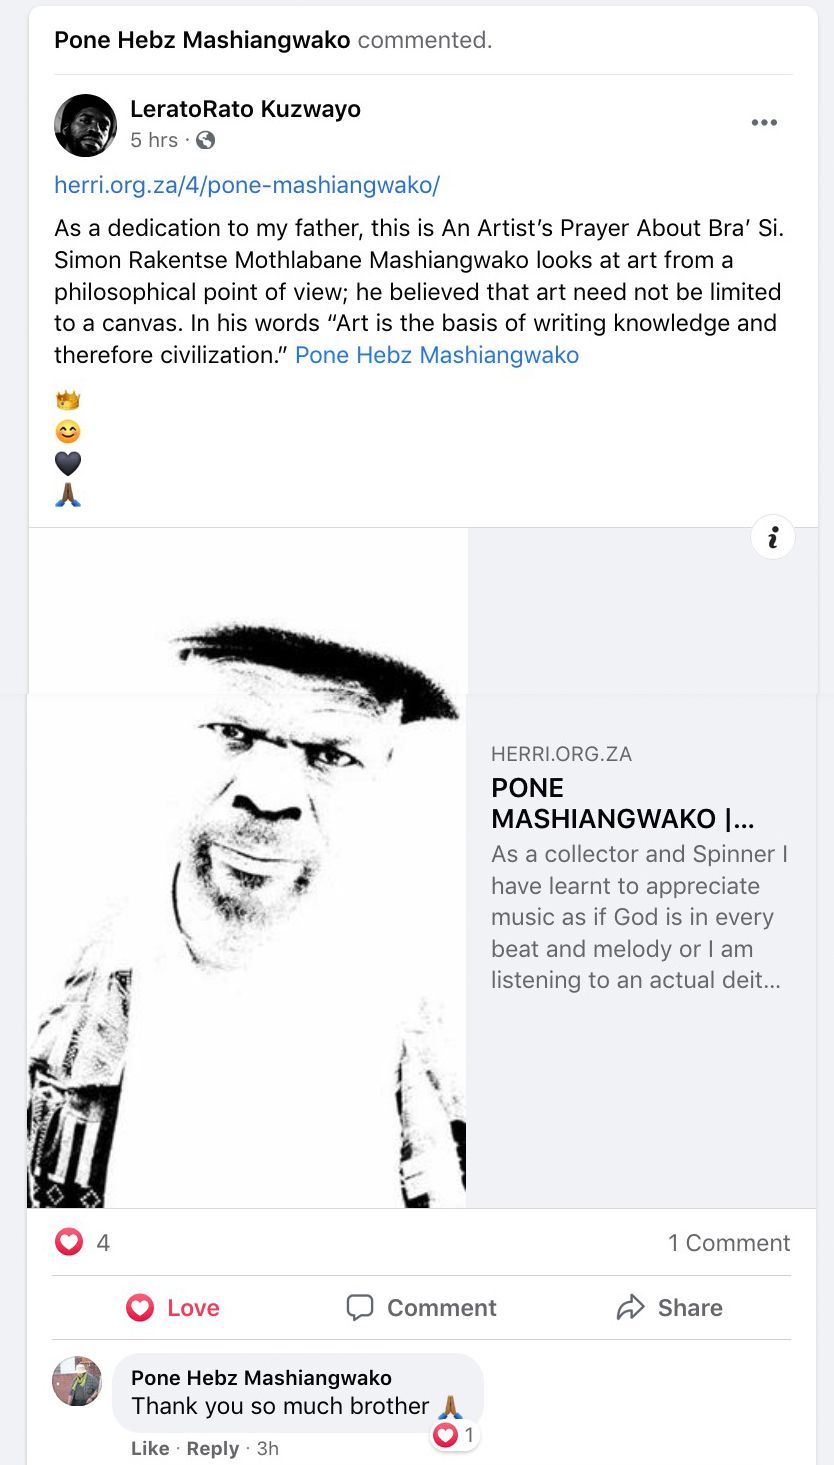Click the public globe privacy icon

(205, 140)
